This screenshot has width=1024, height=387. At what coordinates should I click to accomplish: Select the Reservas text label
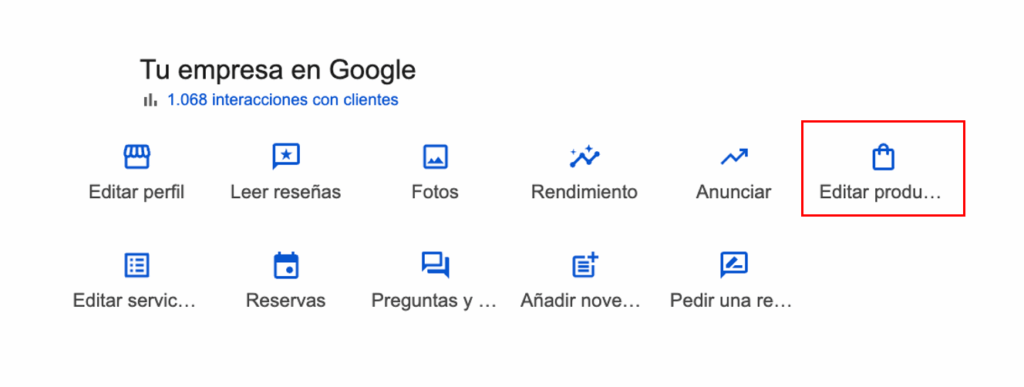[x=285, y=301]
